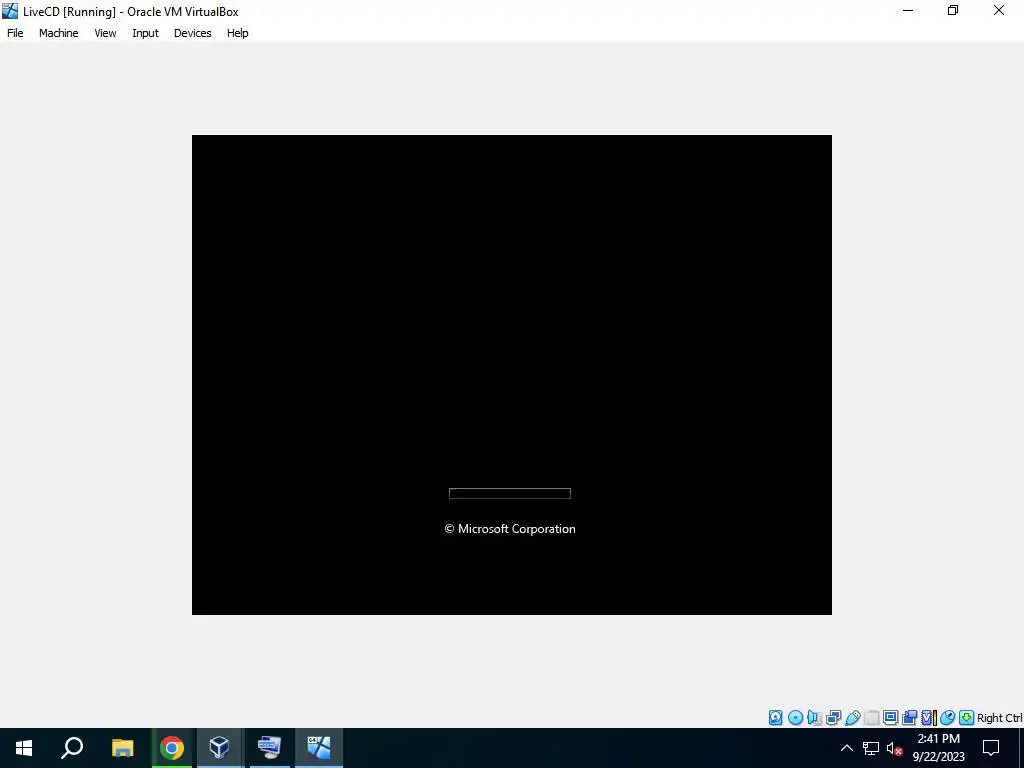
Task: Click the network tray icon
Action: pos(871,748)
